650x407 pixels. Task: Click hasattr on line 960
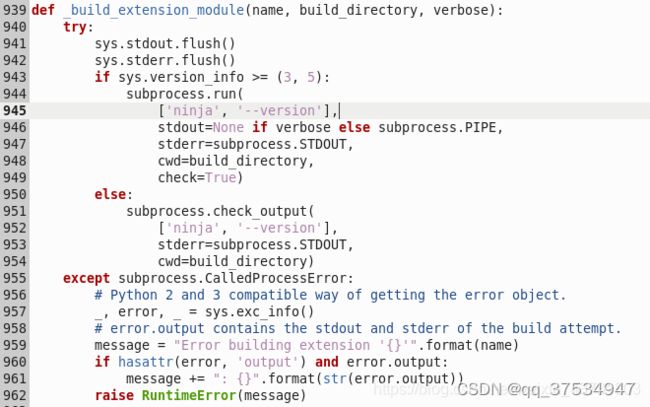146,362
